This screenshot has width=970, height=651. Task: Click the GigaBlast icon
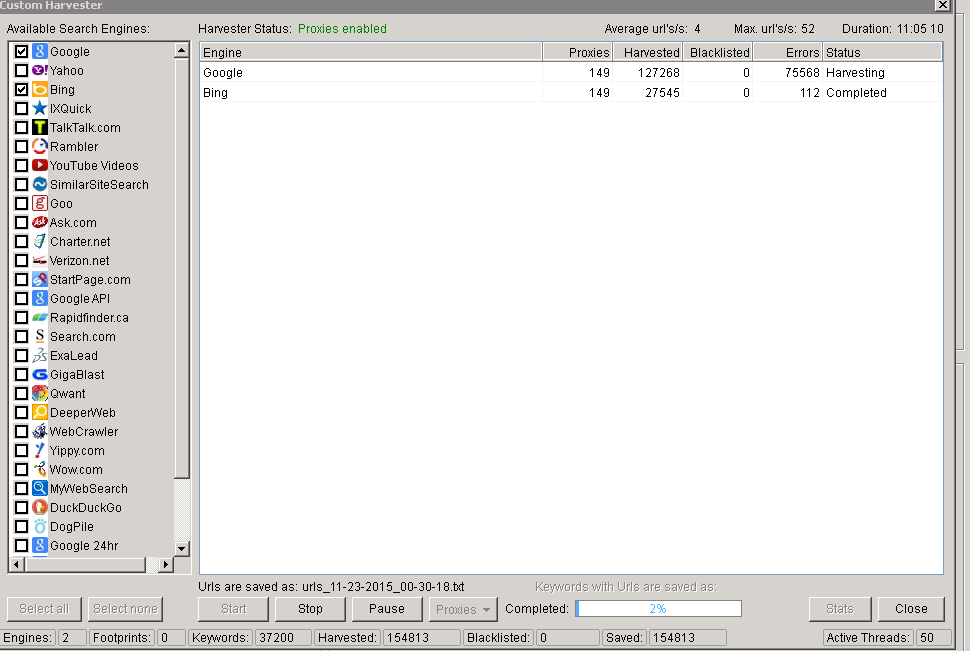[40, 374]
